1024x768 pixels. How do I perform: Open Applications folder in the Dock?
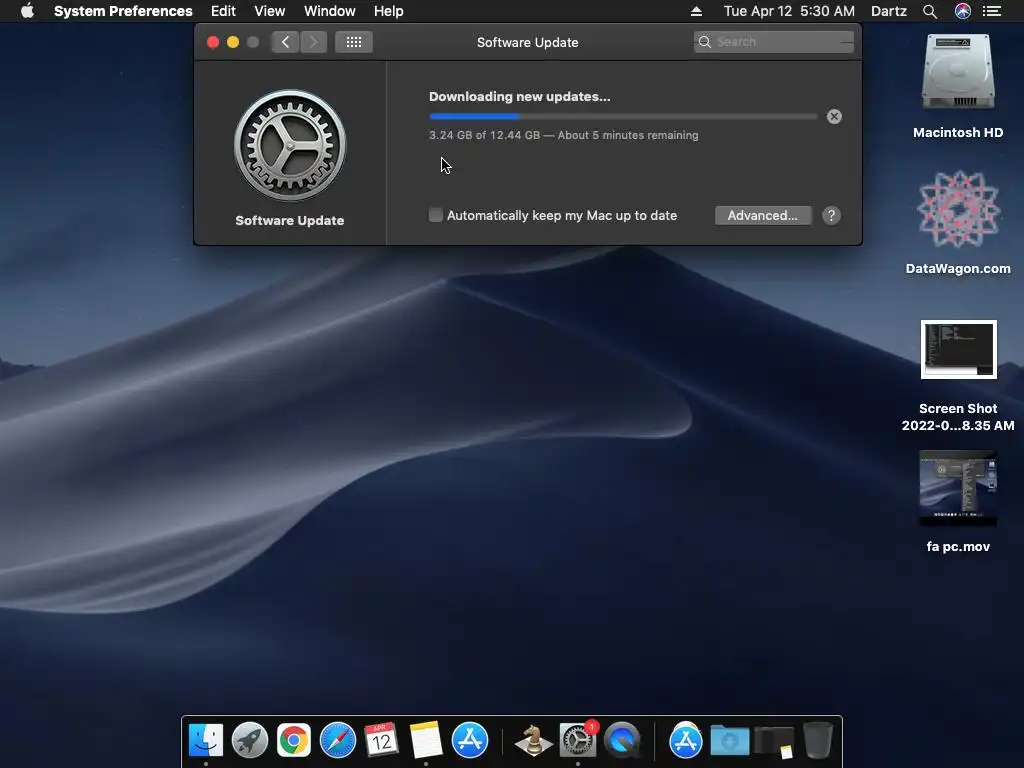pyautogui.click(x=686, y=741)
